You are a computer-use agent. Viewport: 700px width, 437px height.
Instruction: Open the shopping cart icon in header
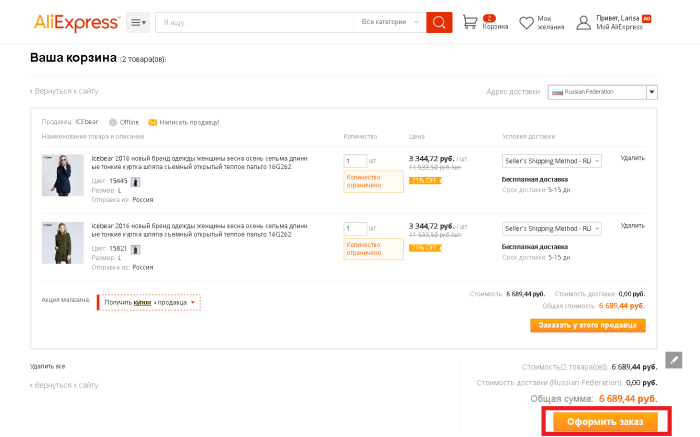tap(470, 22)
